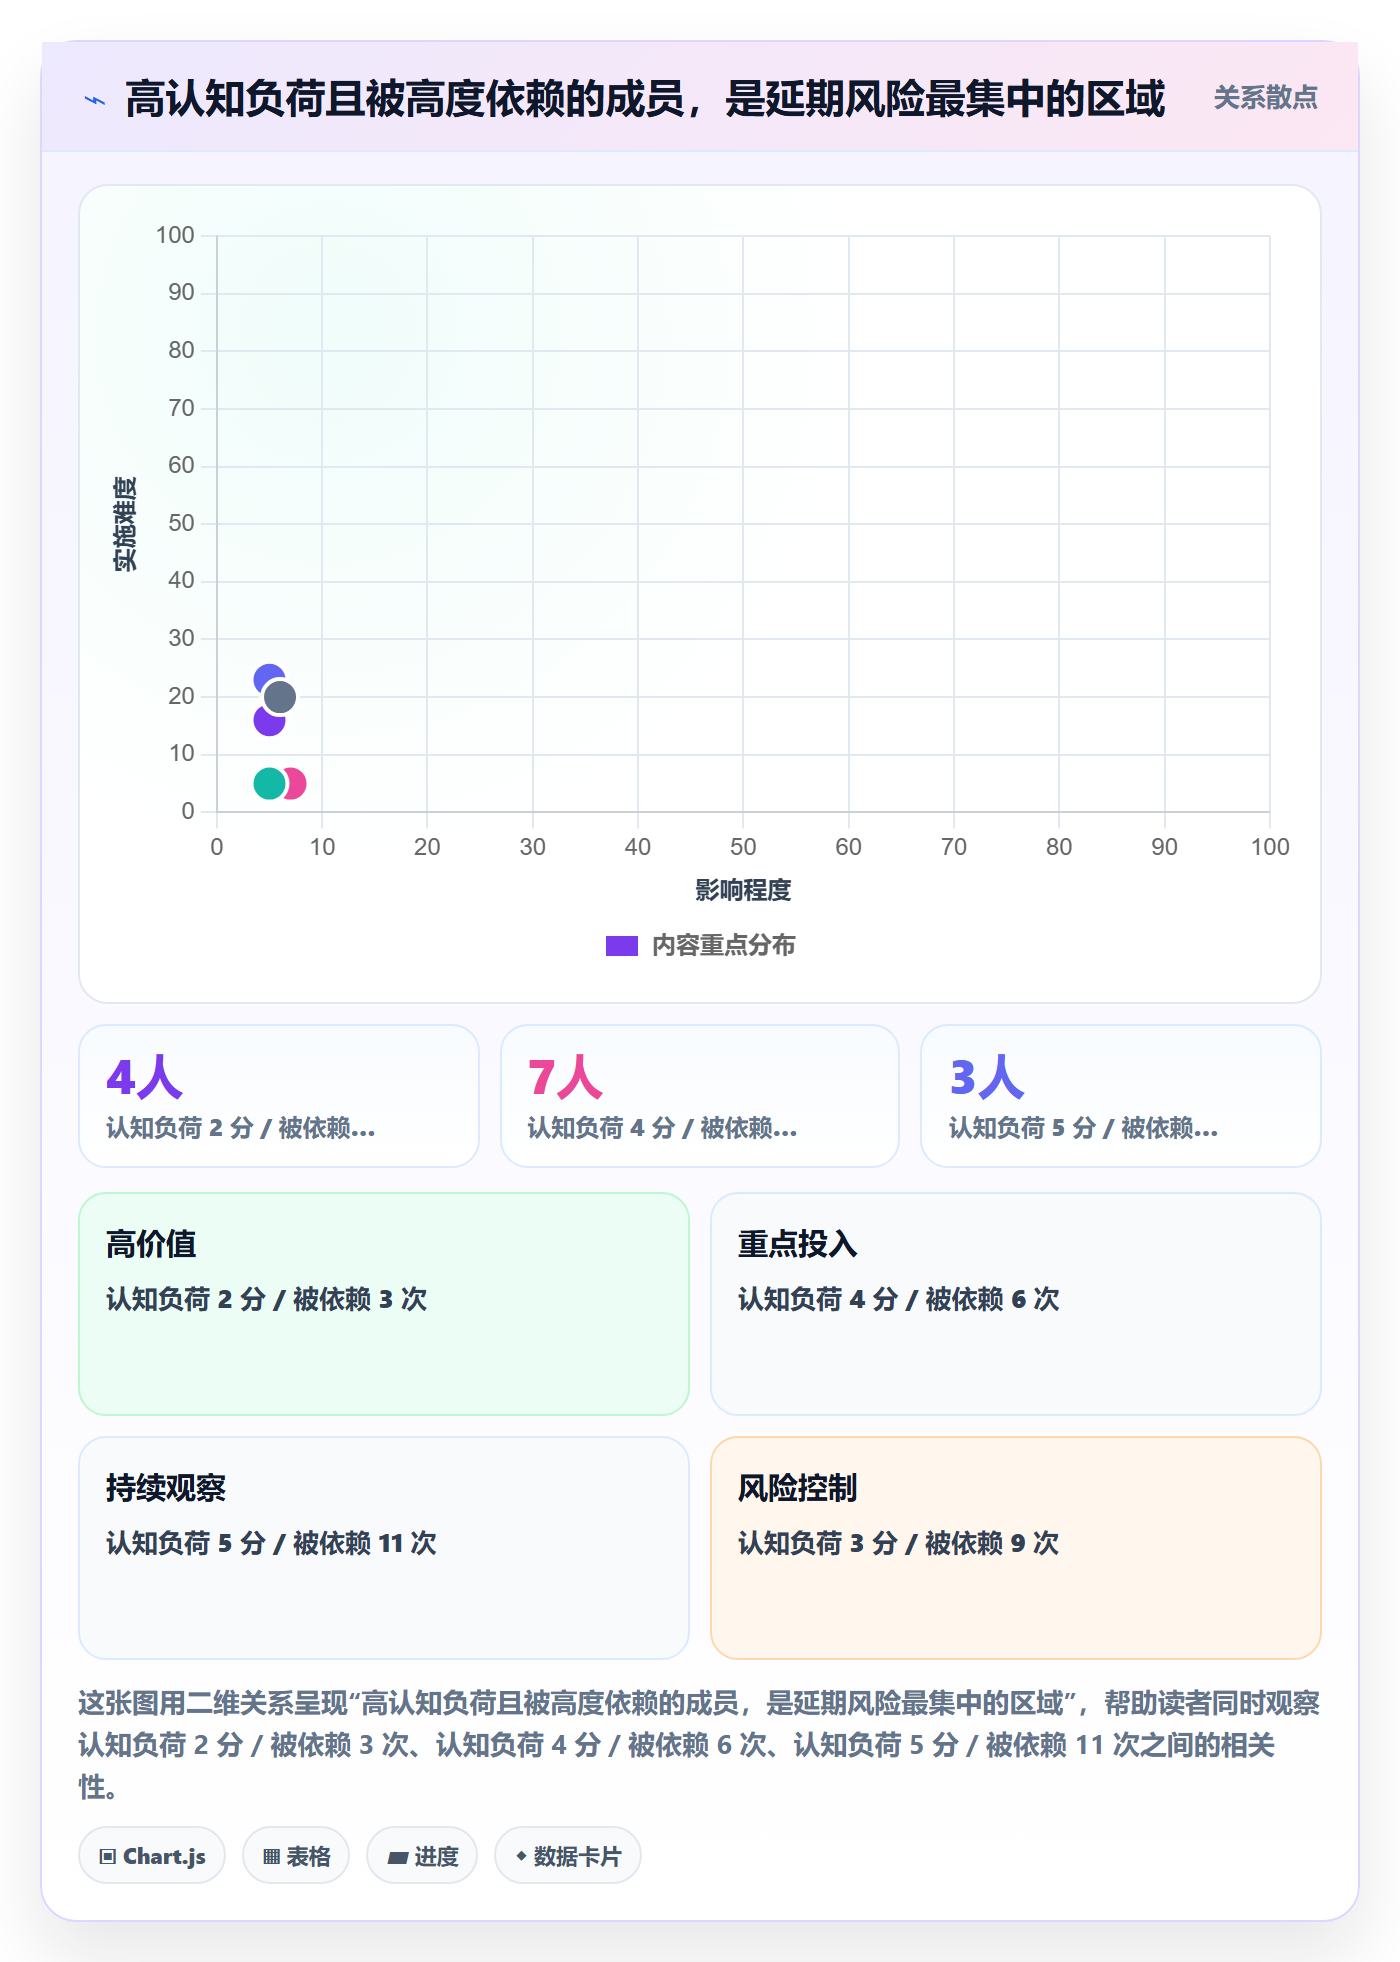Viewport: 1400px width, 1962px height.
Task: Click the purple legend color swatch
Action: [x=622, y=946]
